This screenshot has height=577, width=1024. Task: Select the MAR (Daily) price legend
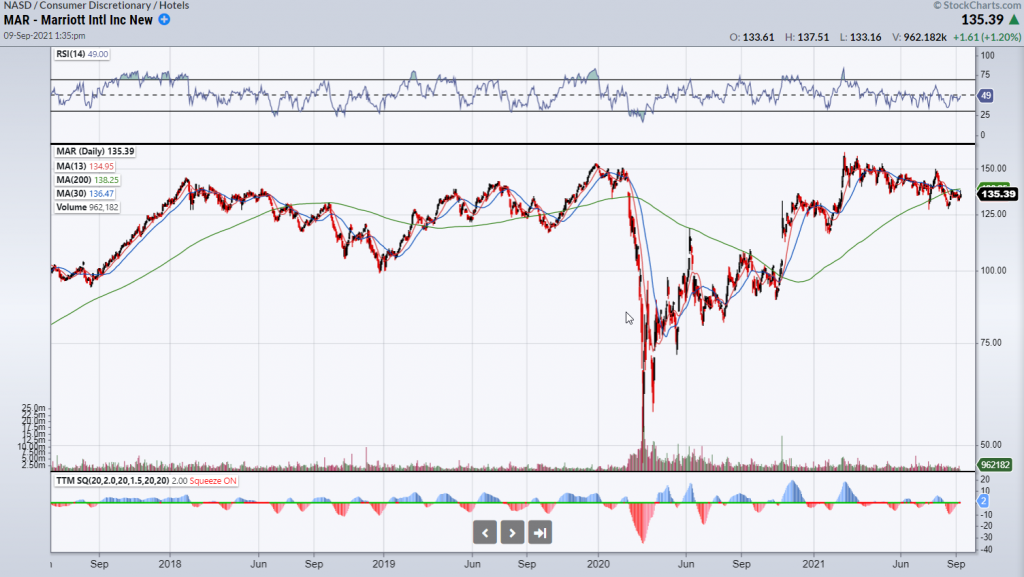[x=95, y=151]
